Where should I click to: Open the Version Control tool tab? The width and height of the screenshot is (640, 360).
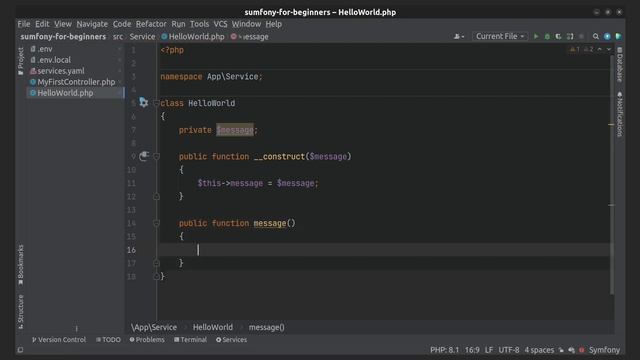(59, 340)
